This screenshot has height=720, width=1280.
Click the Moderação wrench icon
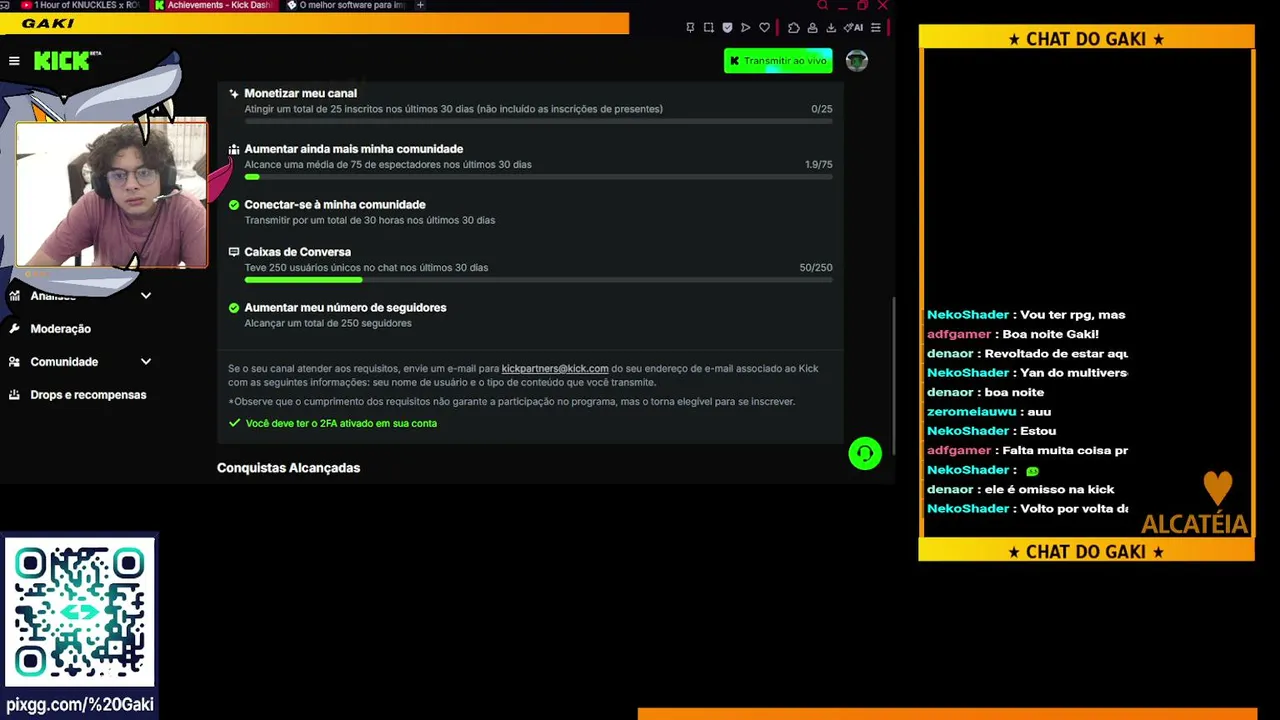click(x=14, y=329)
